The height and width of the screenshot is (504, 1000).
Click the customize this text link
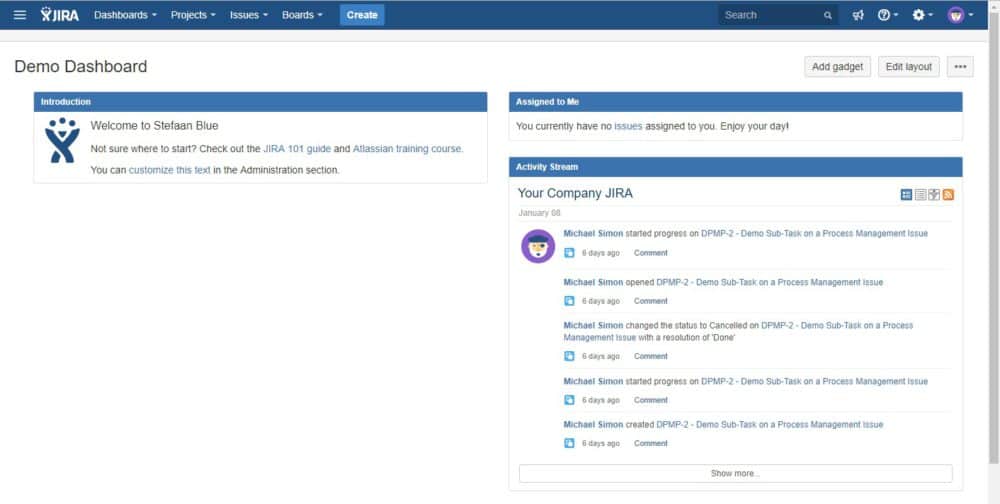(x=170, y=170)
